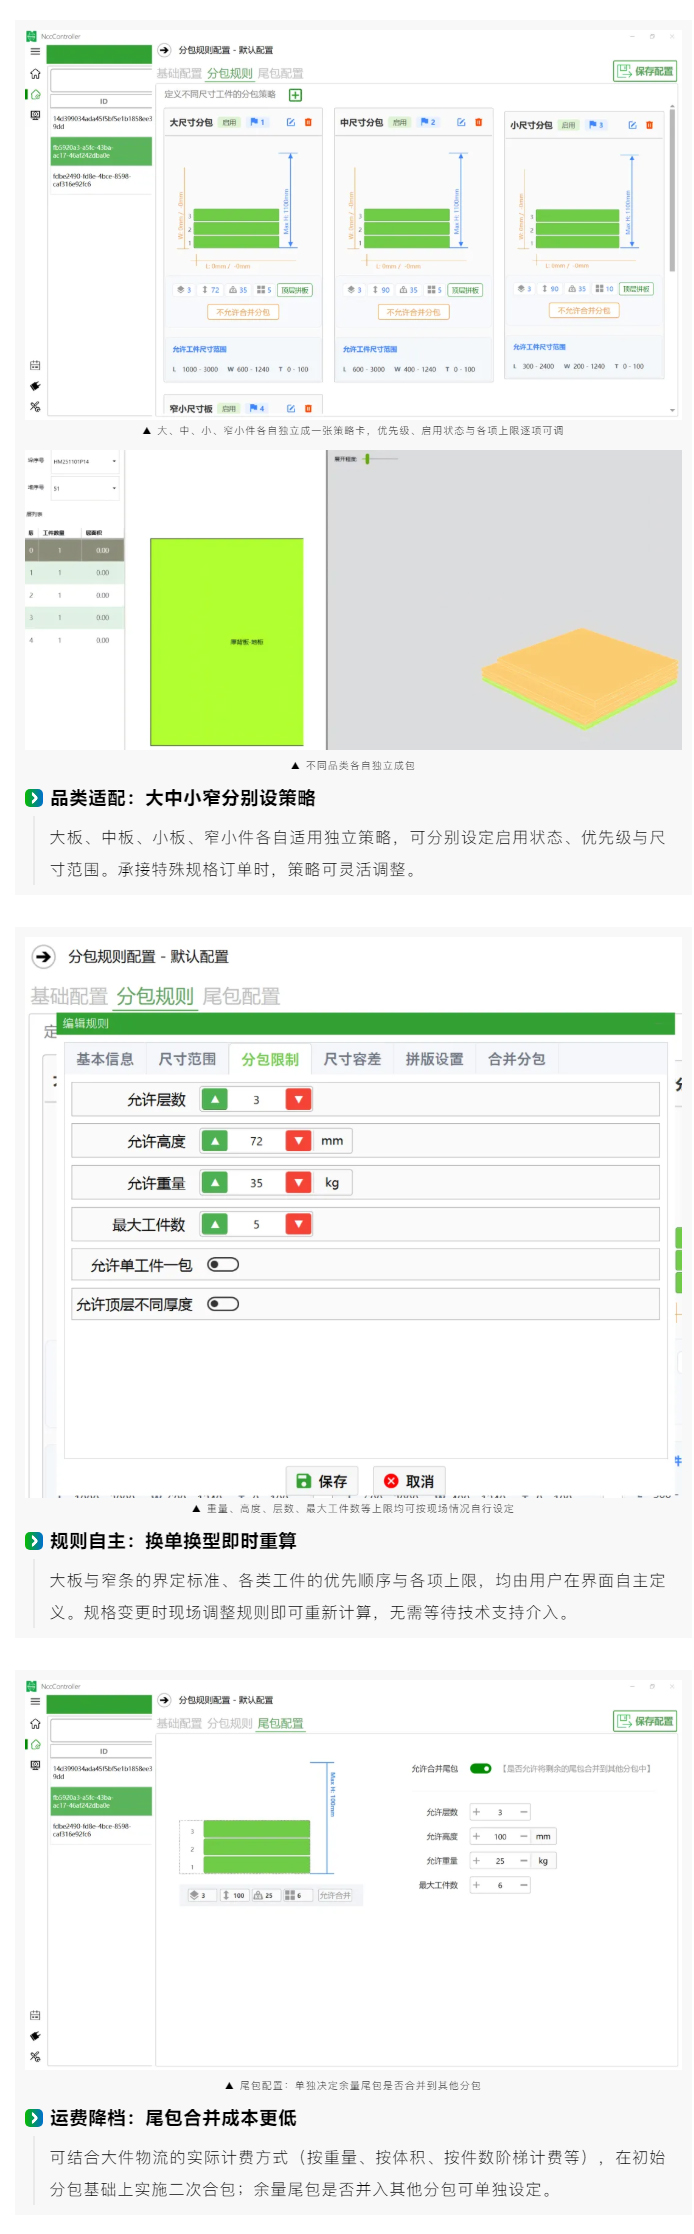
Task: Click 保存 in 编辑规则 dialog
Action: (322, 1481)
